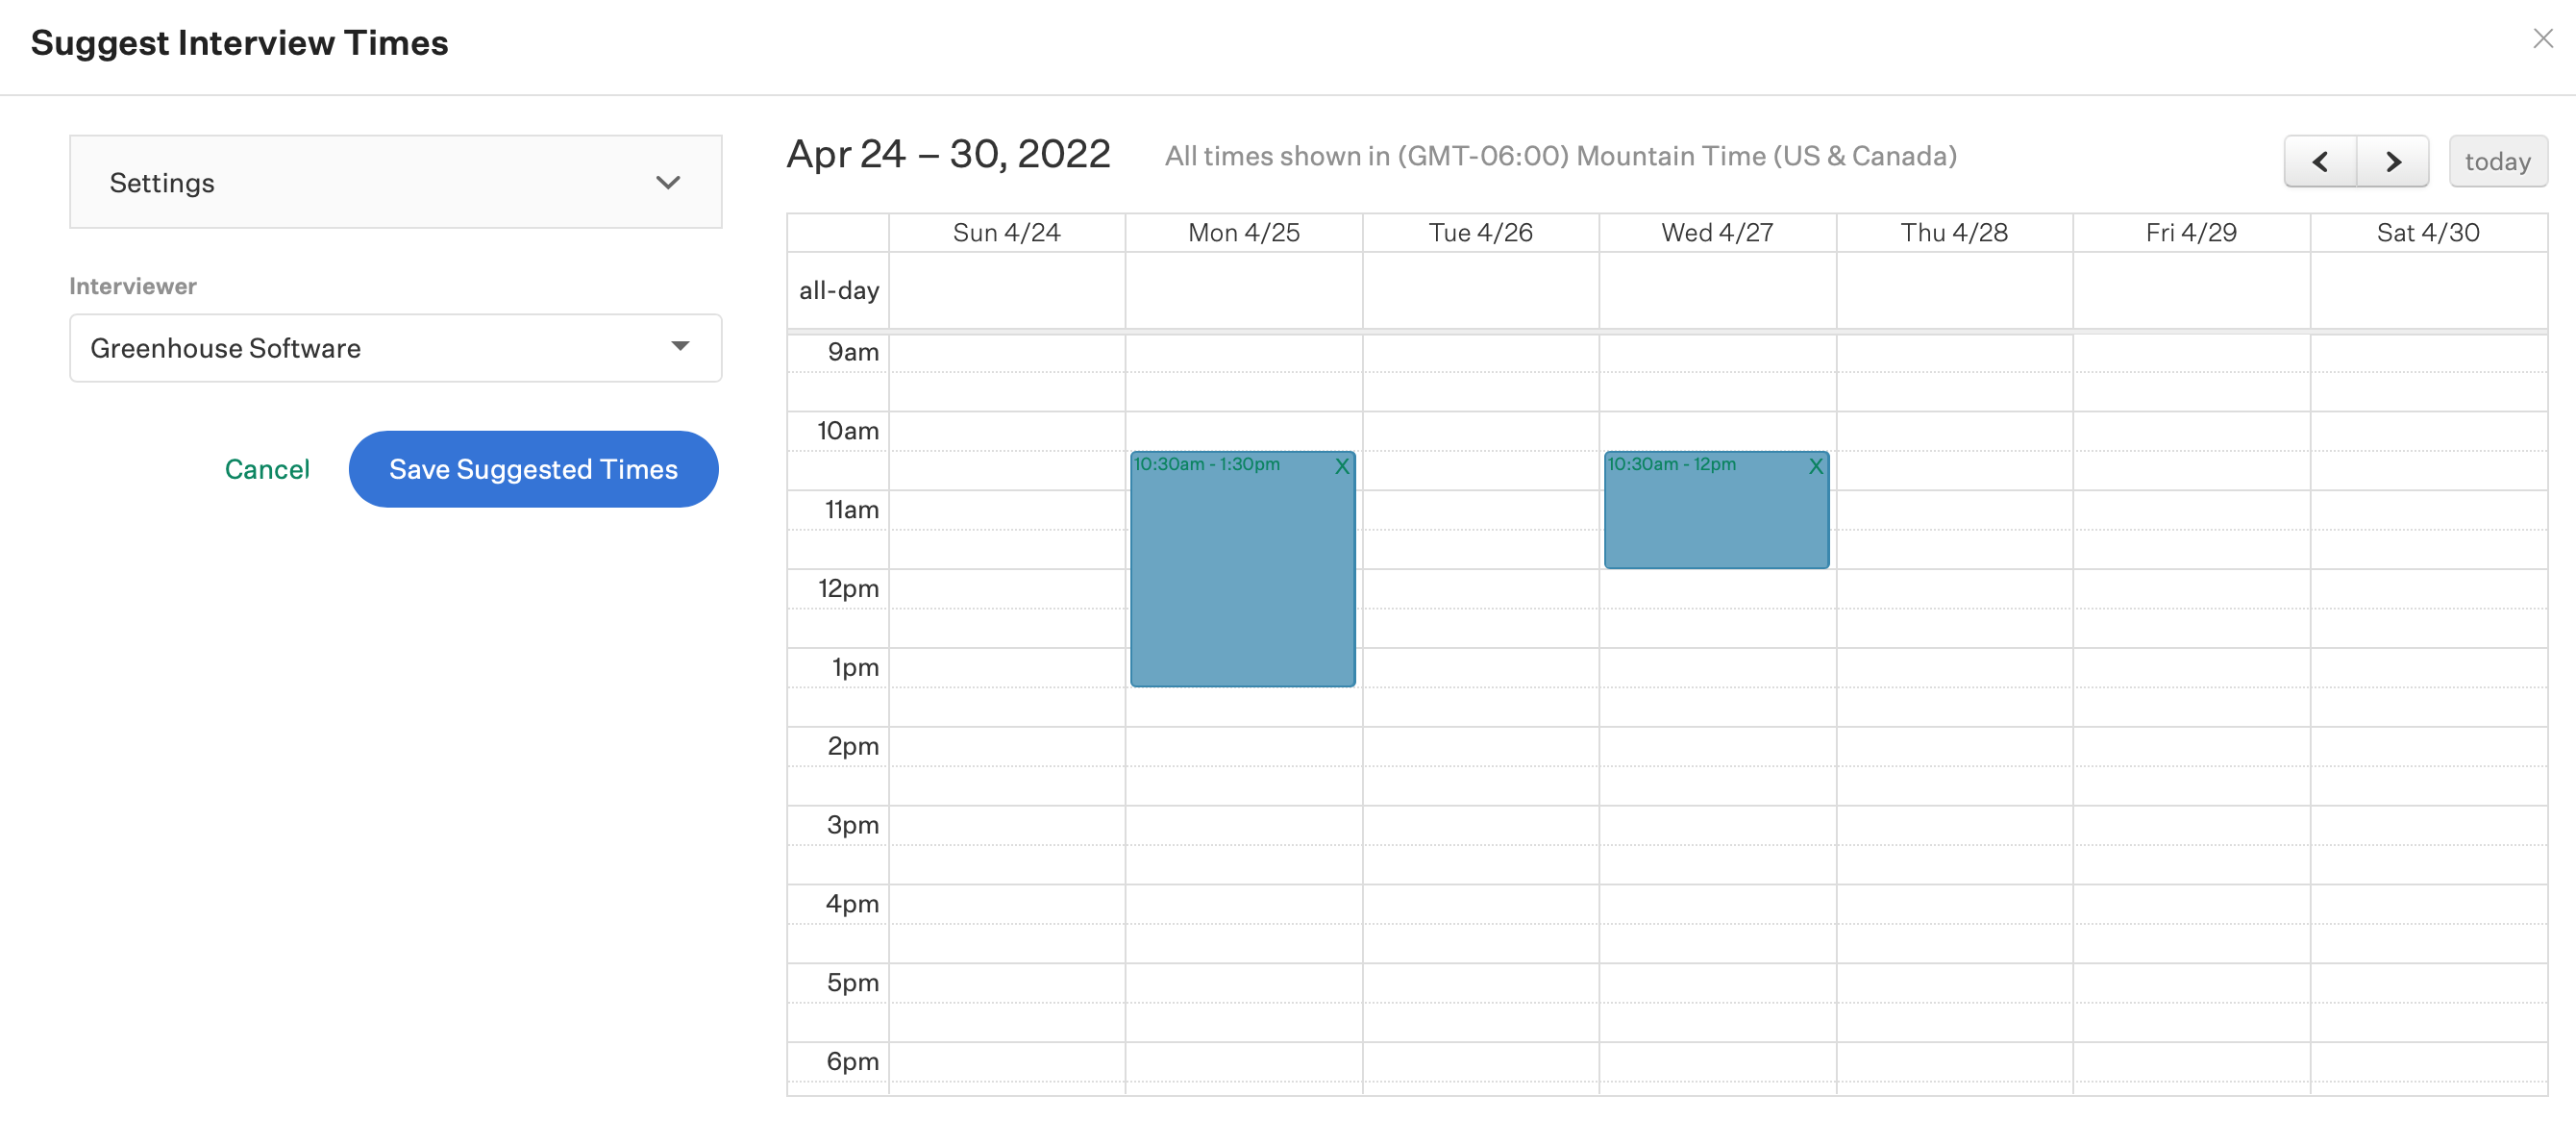Click the 2pm slot on Tue 4/26
This screenshot has height=1121, width=2576.
pyautogui.click(x=1480, y=746)
